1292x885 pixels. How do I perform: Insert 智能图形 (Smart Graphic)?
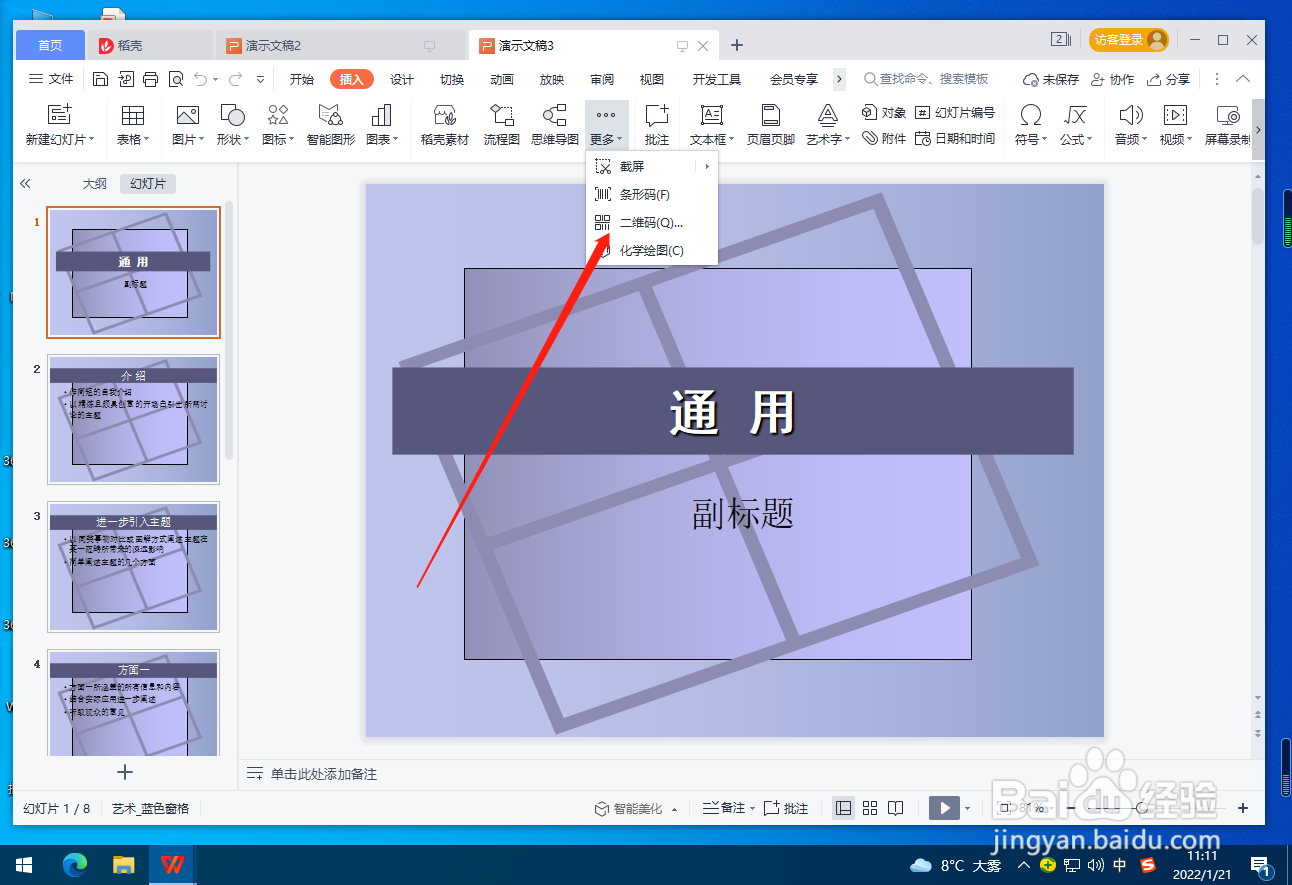click(x=331, y=126)
